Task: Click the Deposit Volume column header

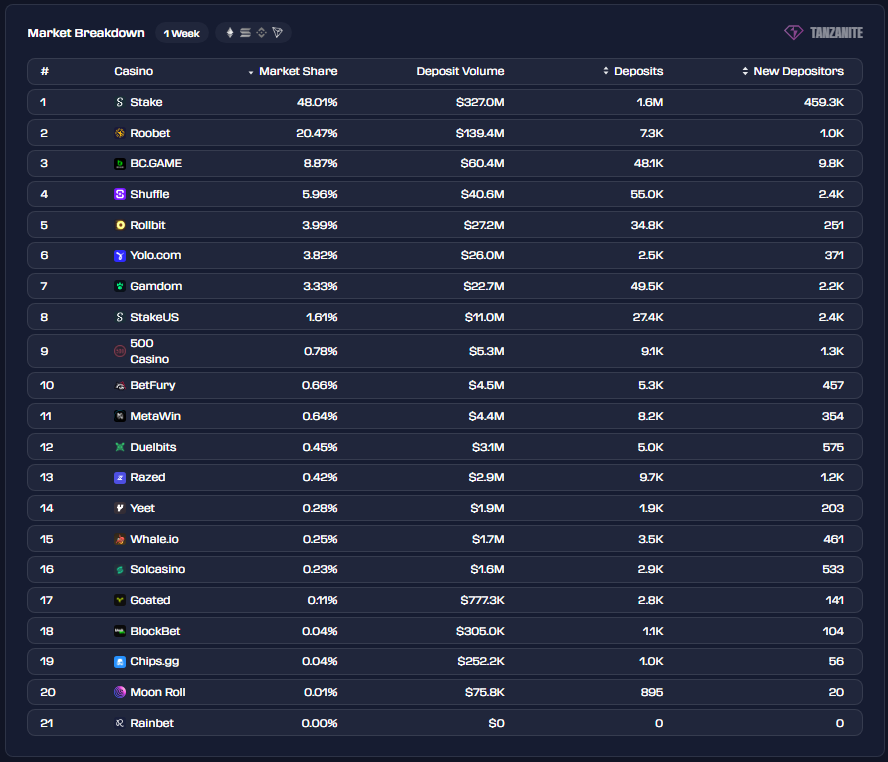Action: [x=460, y=71]
